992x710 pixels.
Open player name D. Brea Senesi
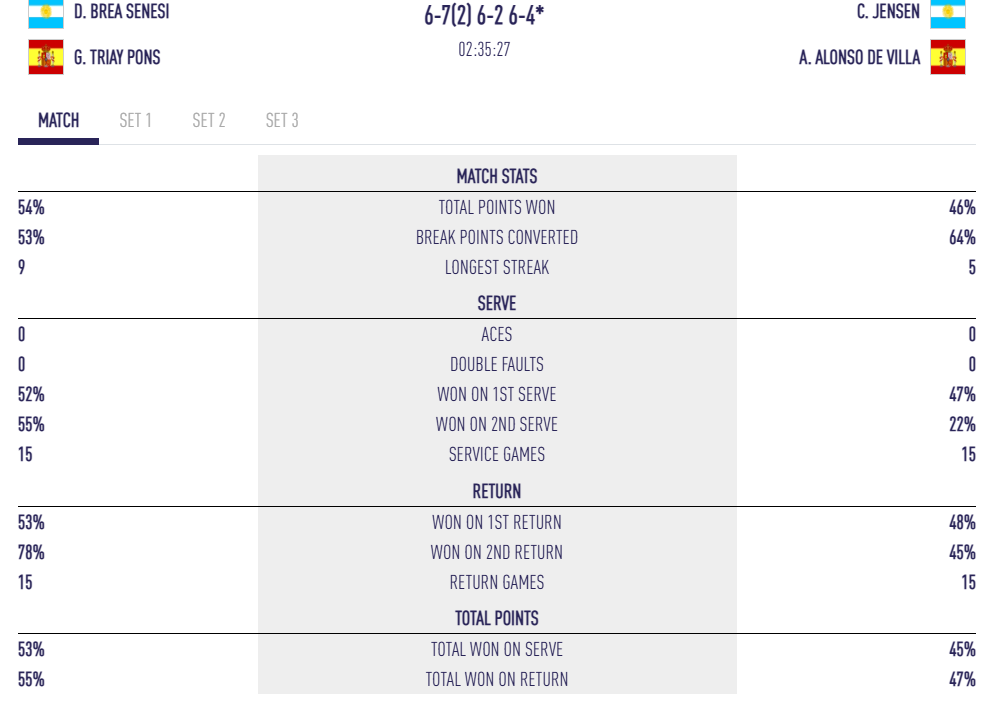(x=121, y=13)
